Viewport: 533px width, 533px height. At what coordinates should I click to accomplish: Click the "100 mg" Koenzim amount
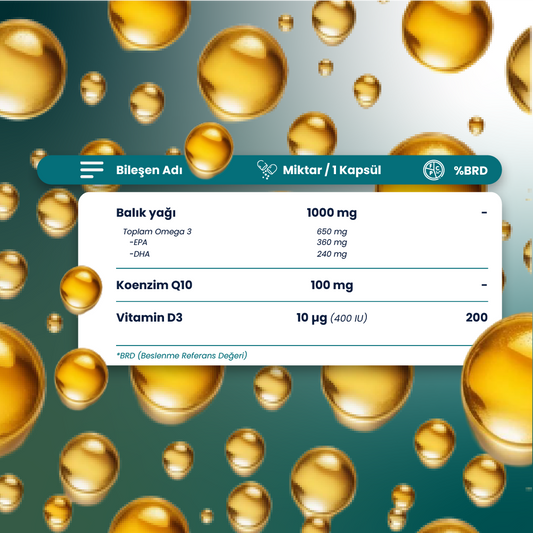point(332,285)
